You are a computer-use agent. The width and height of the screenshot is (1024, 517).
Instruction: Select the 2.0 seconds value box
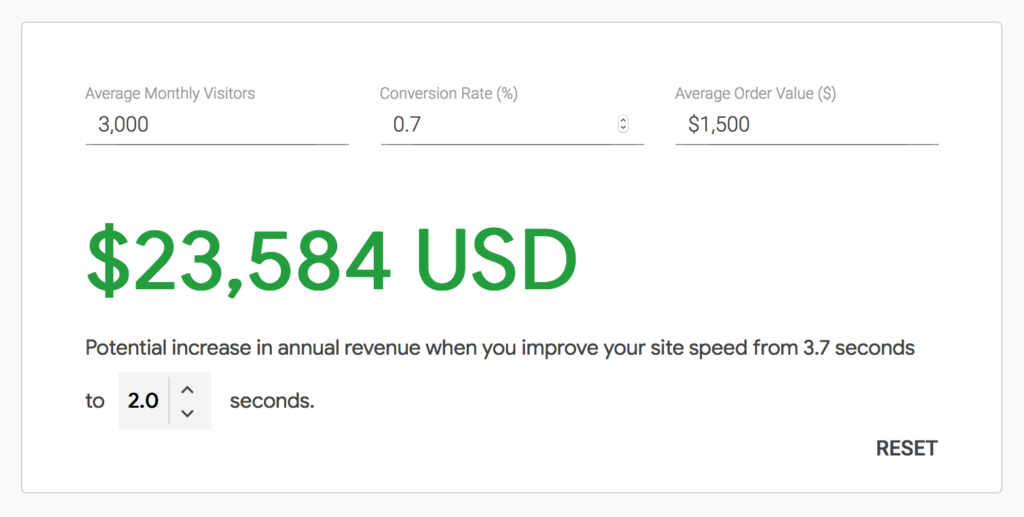click(x=144, y=400)
